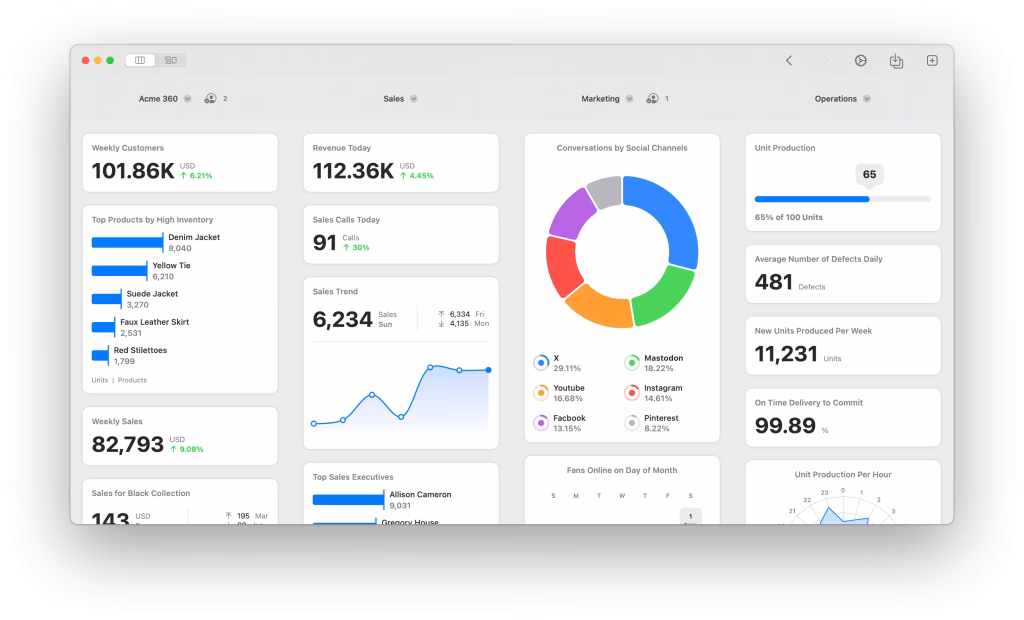The height and width of the screenshot is (620, 1024).
Task: Click the 65 value bubble on Unit Production
Action: click(869, 174)
